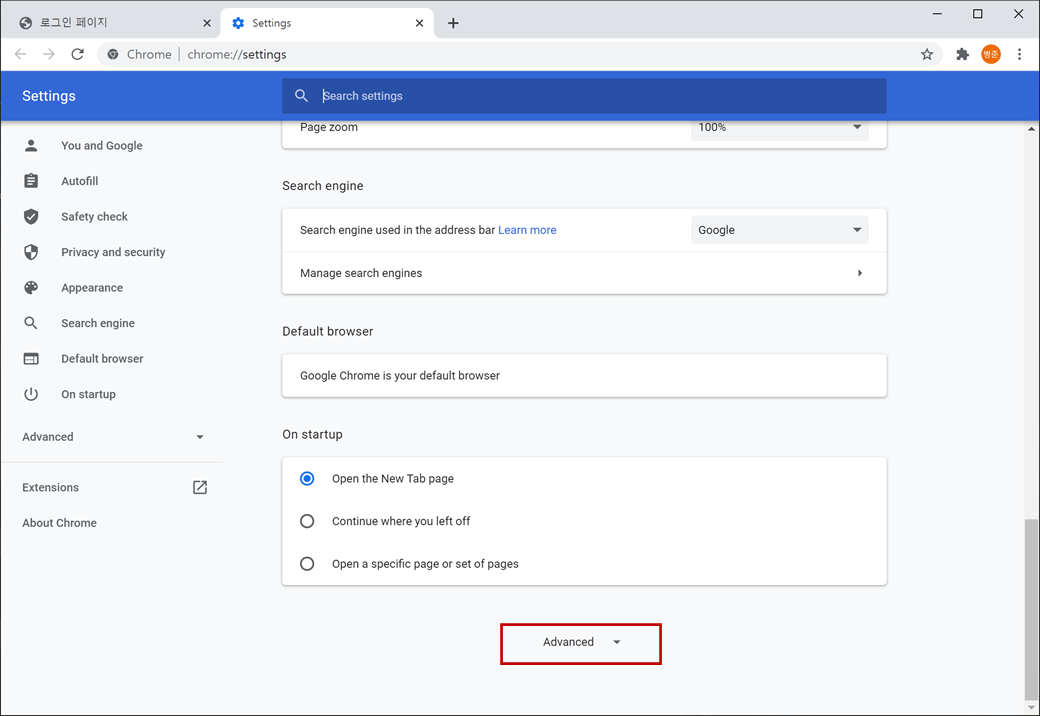1040x716 pixels.
Task: Click "Google Chrome is your default browser" text
Action: [400, 375]
